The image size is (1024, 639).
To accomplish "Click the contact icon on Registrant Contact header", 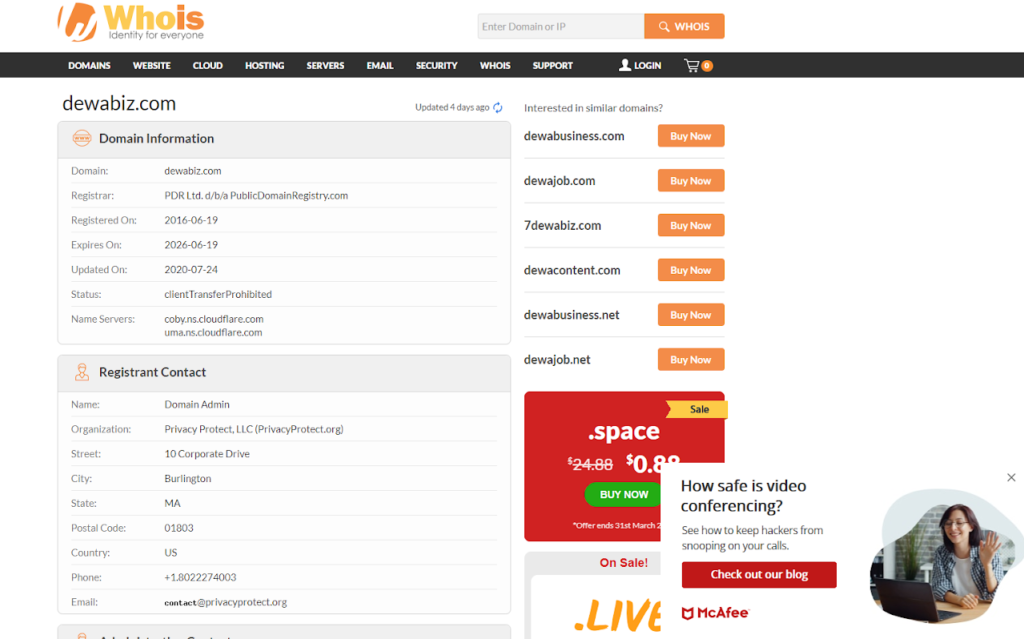I will [81, 372].
